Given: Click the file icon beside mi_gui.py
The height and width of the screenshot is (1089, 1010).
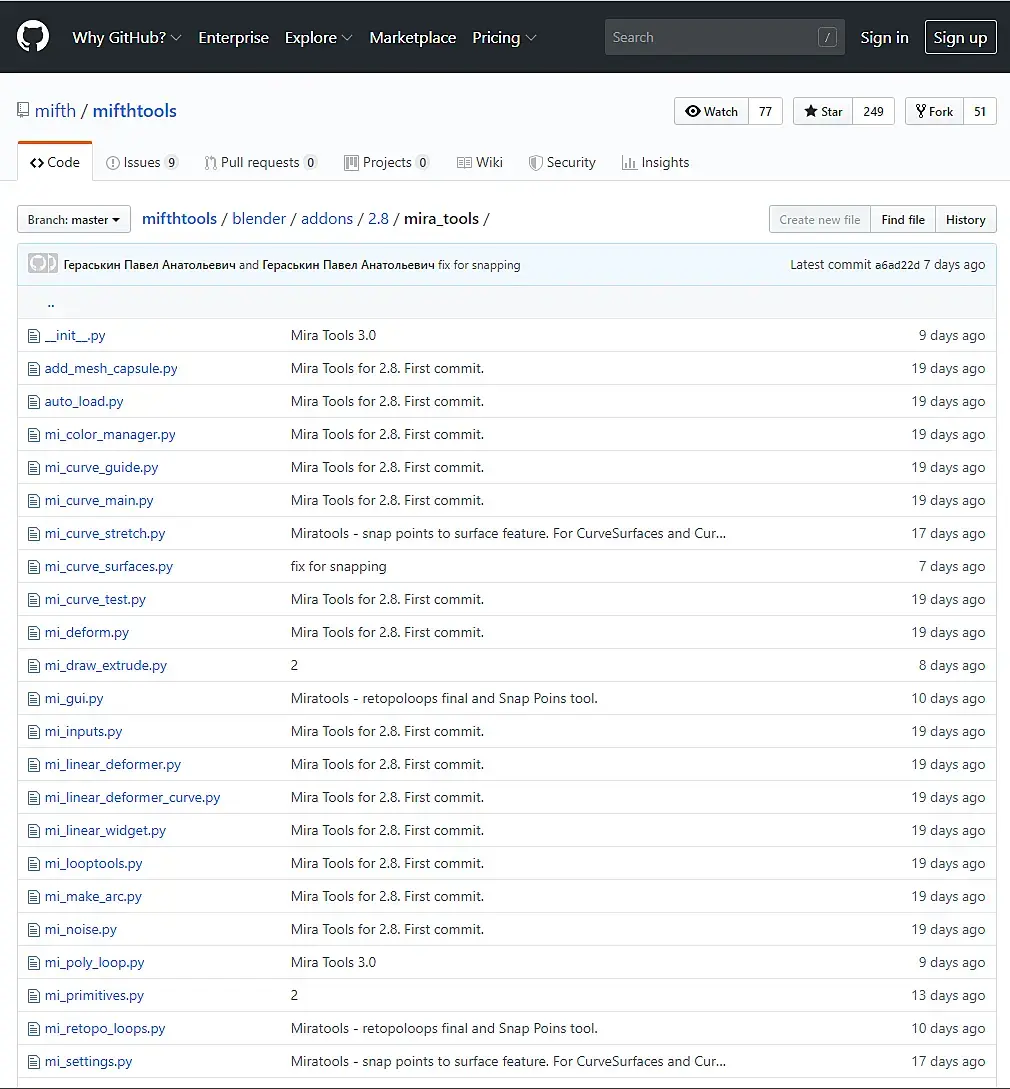Looking at the screenshot, I should click(34, 699).
